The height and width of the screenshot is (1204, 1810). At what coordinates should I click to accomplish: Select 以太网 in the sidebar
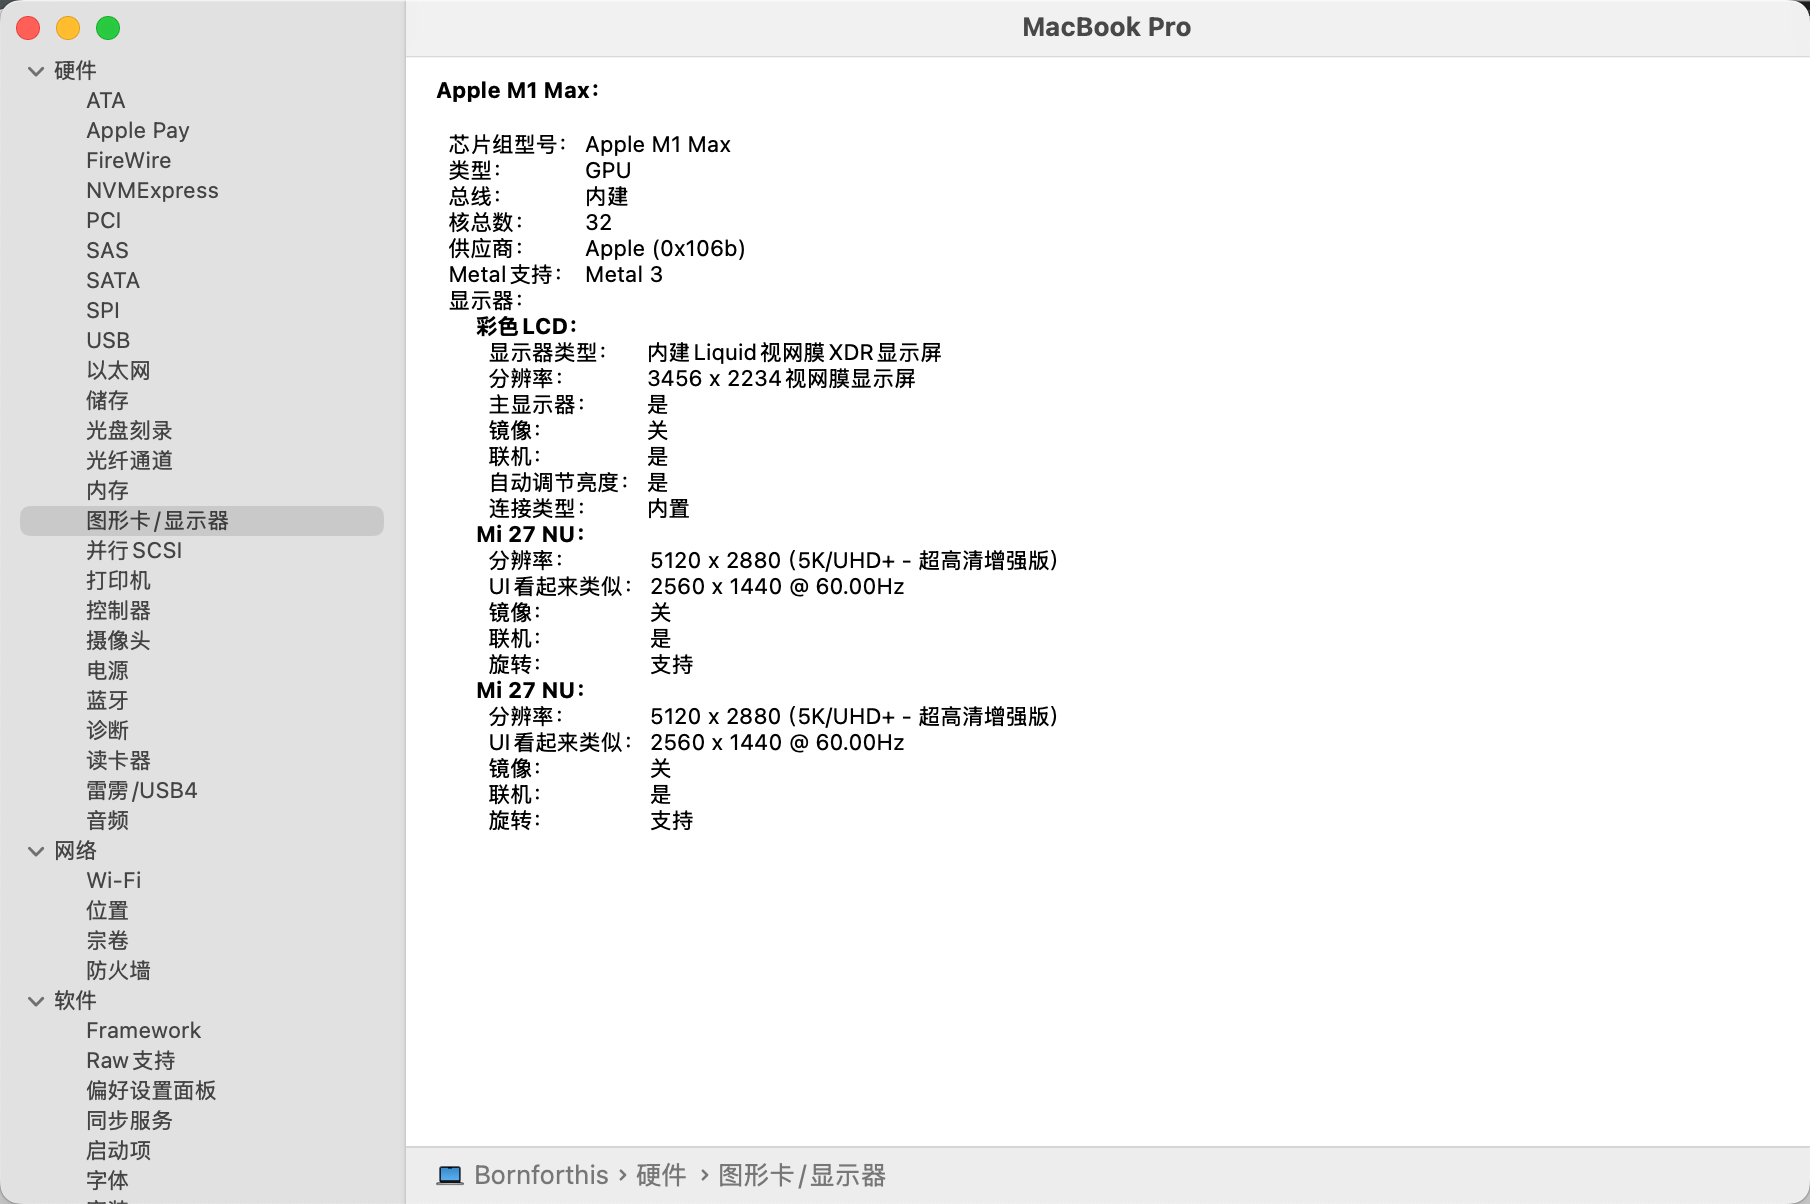click(x=118, y=371)
